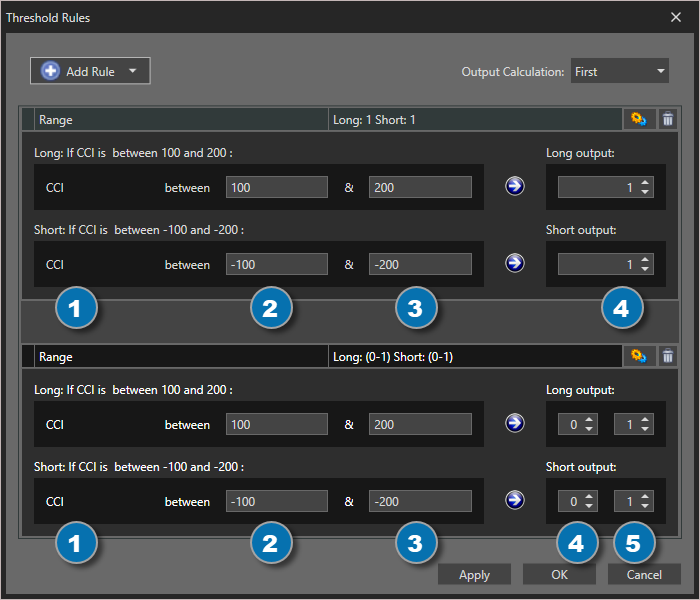Click the Cancel button
The width and height of the screenshot is (700, 600).
[644, 574]
